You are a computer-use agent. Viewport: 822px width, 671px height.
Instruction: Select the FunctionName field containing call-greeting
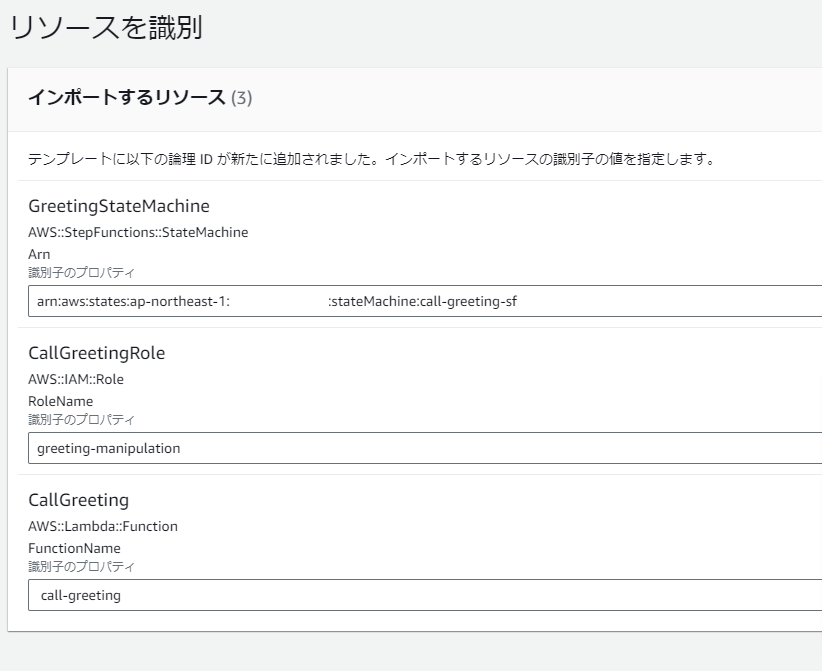(x=425, y=595)
